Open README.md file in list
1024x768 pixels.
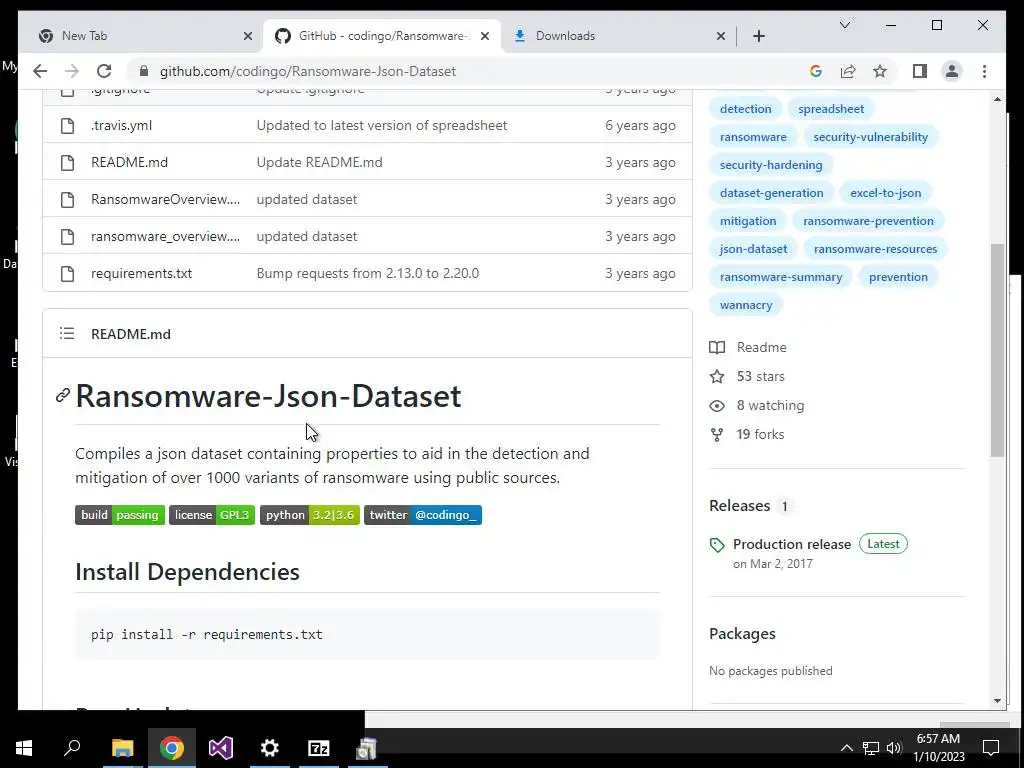point(129,162)
